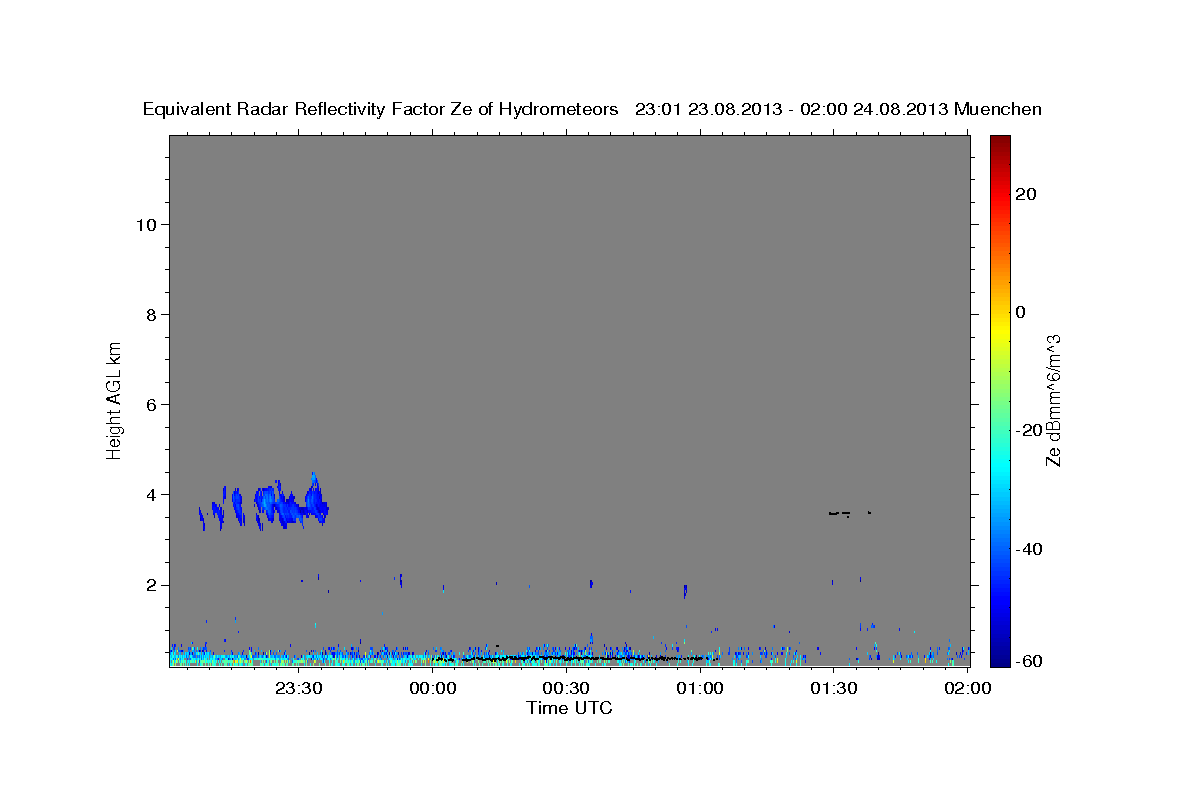Click the dark red top of the colorbar
Viewport: 1200px width, 800px height.
[1000, 145]
